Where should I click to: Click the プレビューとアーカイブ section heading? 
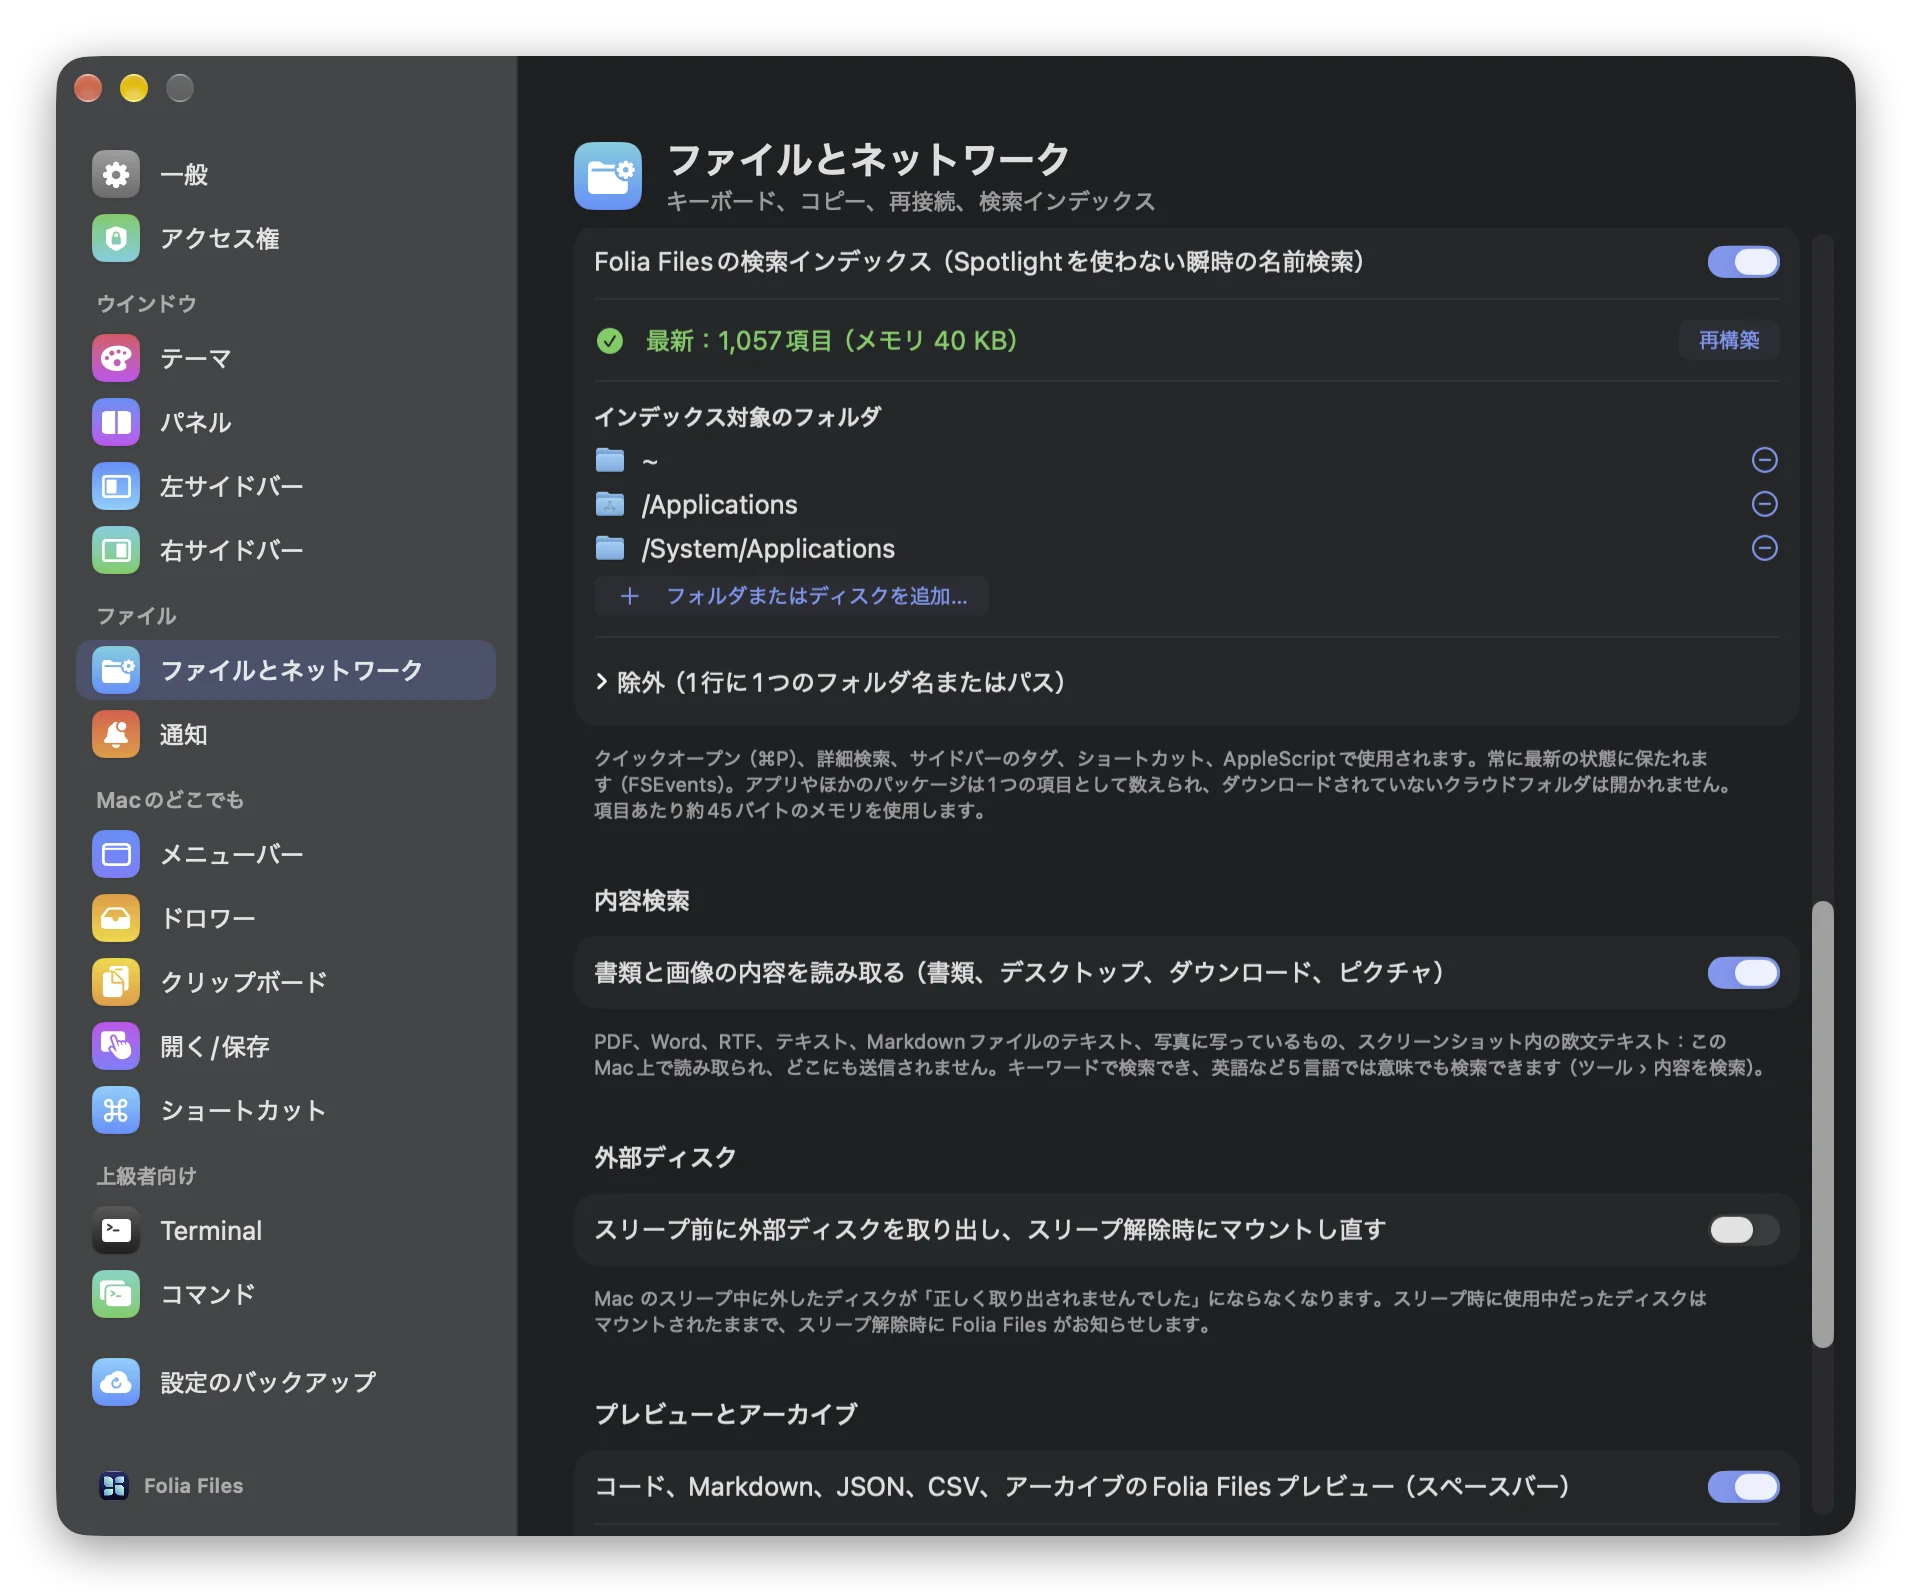coord(726,1415)
